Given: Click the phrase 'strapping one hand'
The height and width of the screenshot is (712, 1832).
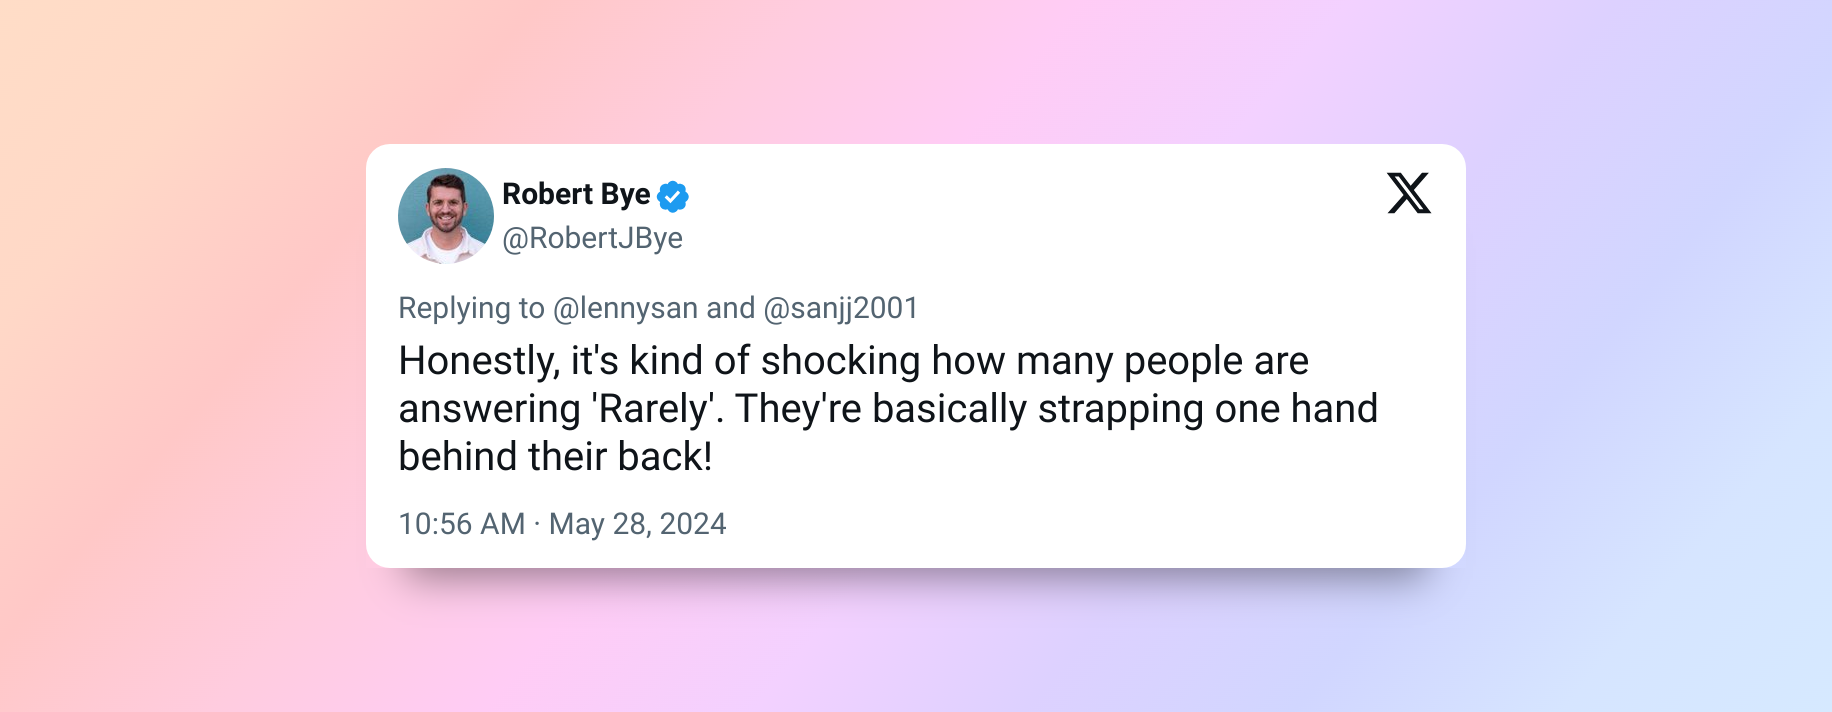Looking at the screenshot, I should [1208, 409].
